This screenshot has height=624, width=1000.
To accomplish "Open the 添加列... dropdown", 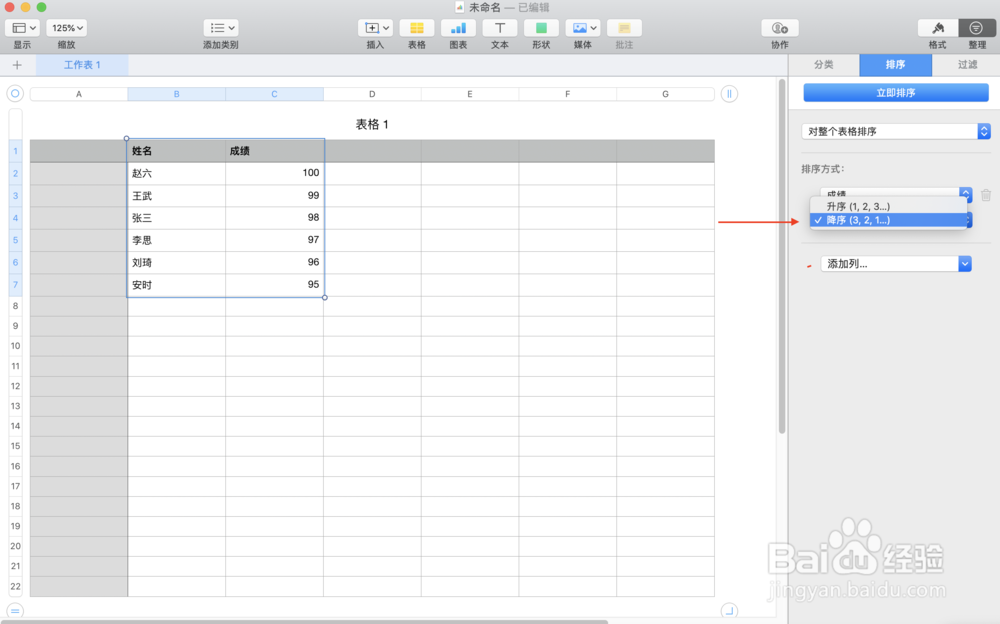I will pos(895,264).
